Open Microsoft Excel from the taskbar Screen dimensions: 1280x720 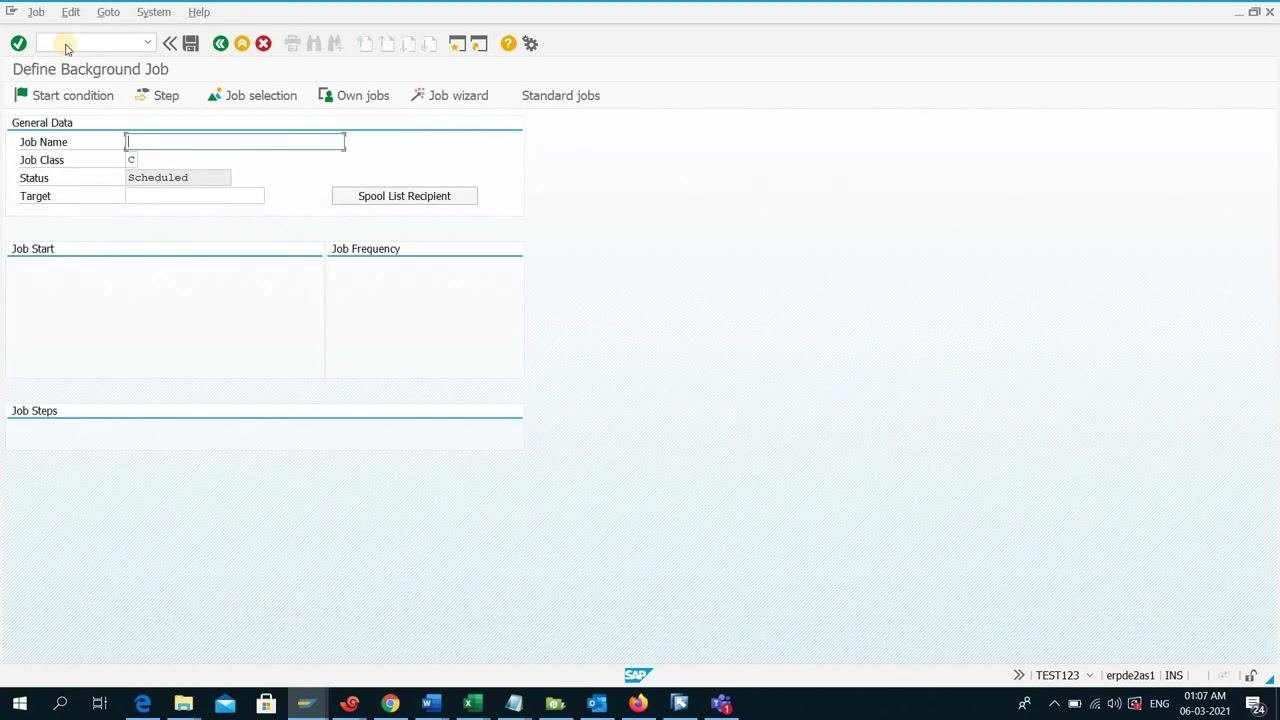click(473, 704)
